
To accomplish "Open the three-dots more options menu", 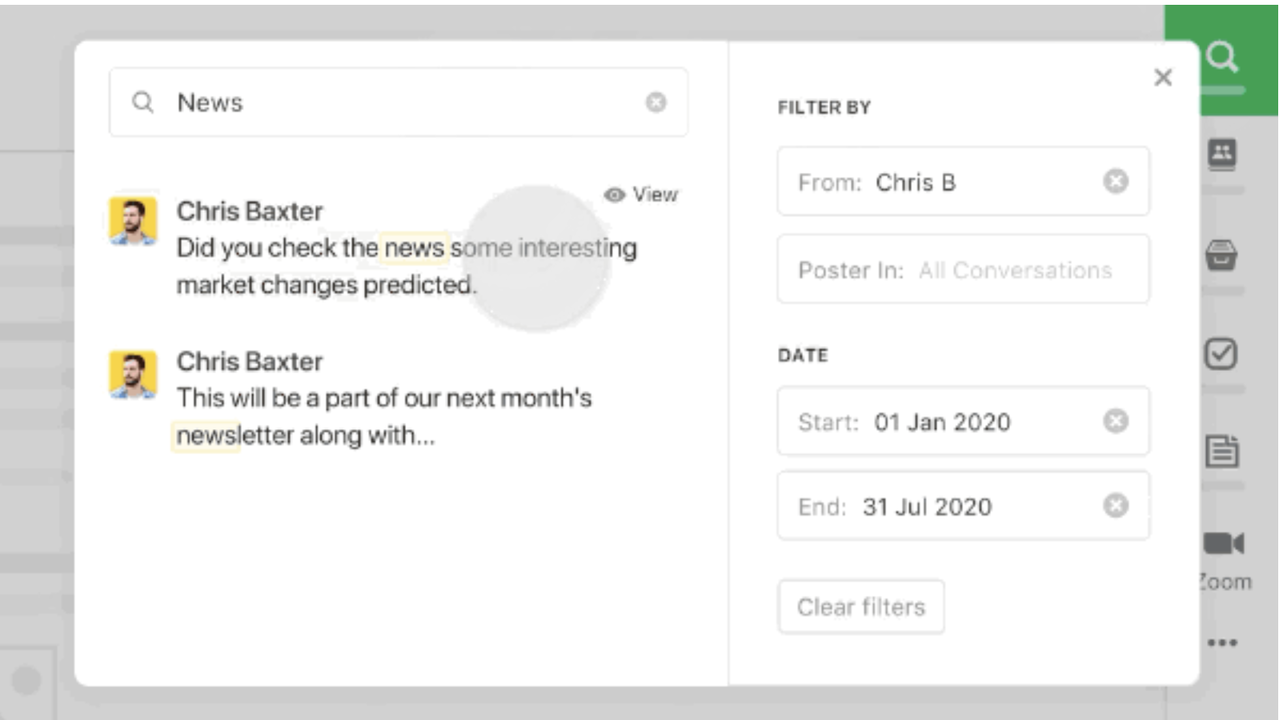I will click(1222, 643).
